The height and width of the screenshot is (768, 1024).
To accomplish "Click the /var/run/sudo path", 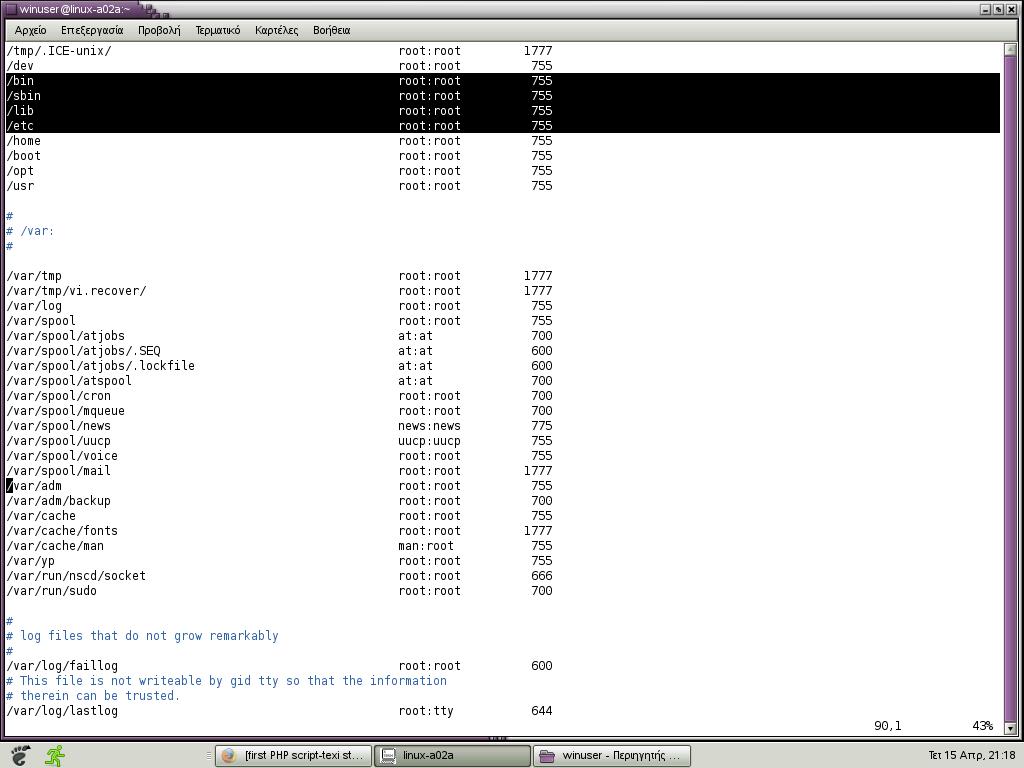I will click(x=52, y=592).
